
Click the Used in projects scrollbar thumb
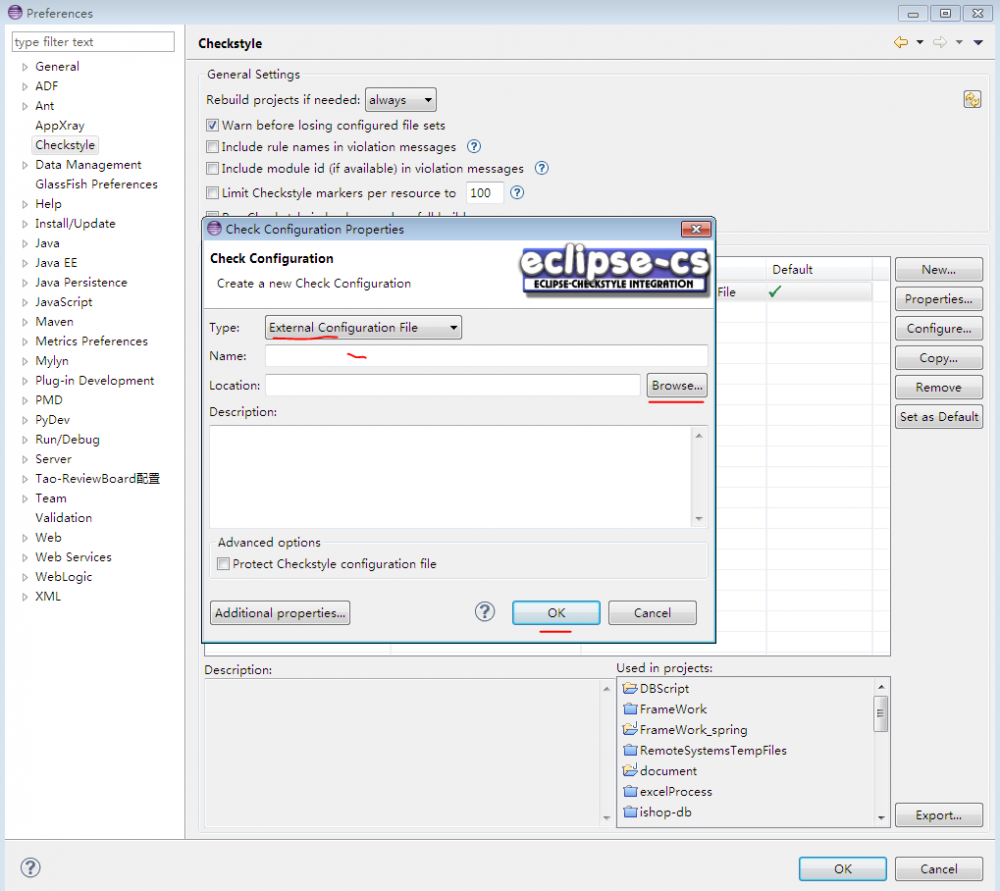tap(881, 713)
